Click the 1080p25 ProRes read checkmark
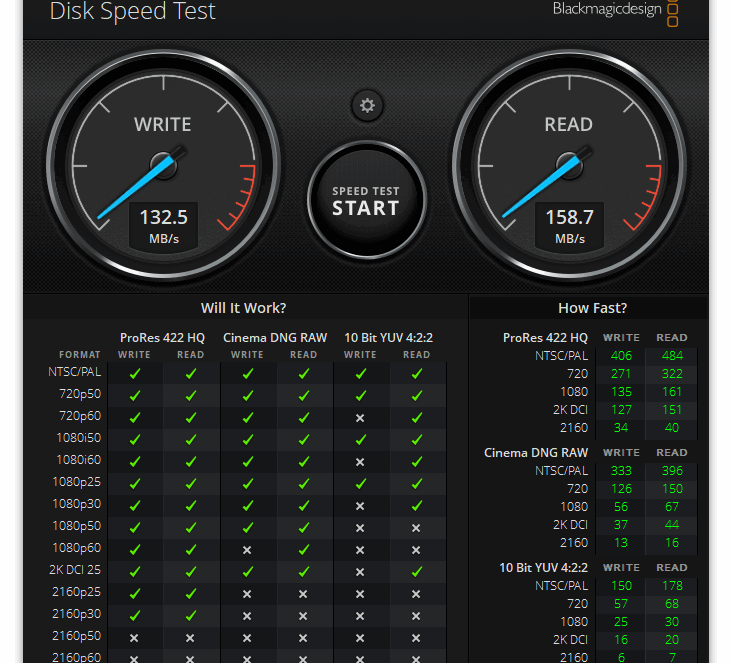 [x=190, y=484]
